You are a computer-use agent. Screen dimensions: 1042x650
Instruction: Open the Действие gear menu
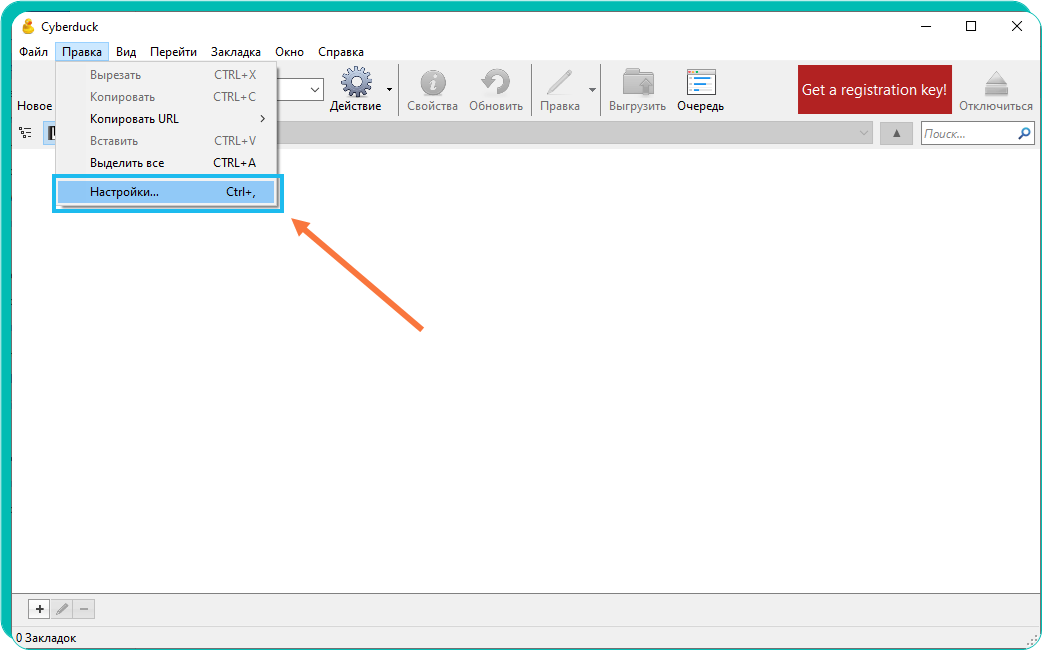(x=356, y=83)
